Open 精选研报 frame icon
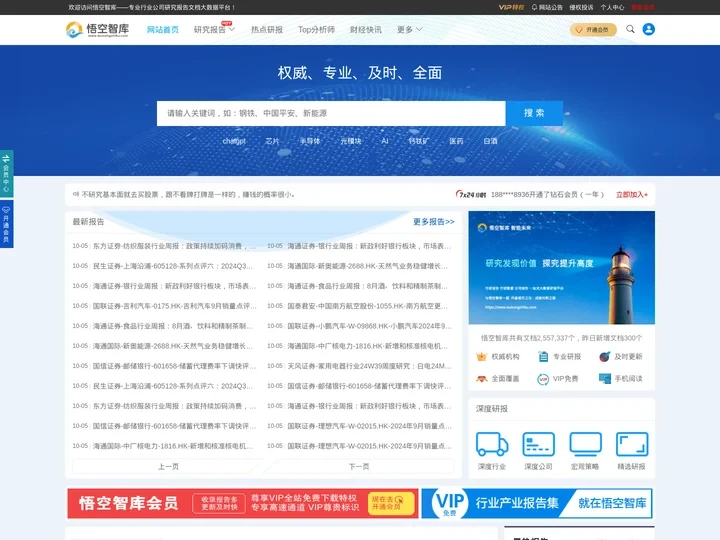This screenshot has height=540, width=720. [632, 444]
